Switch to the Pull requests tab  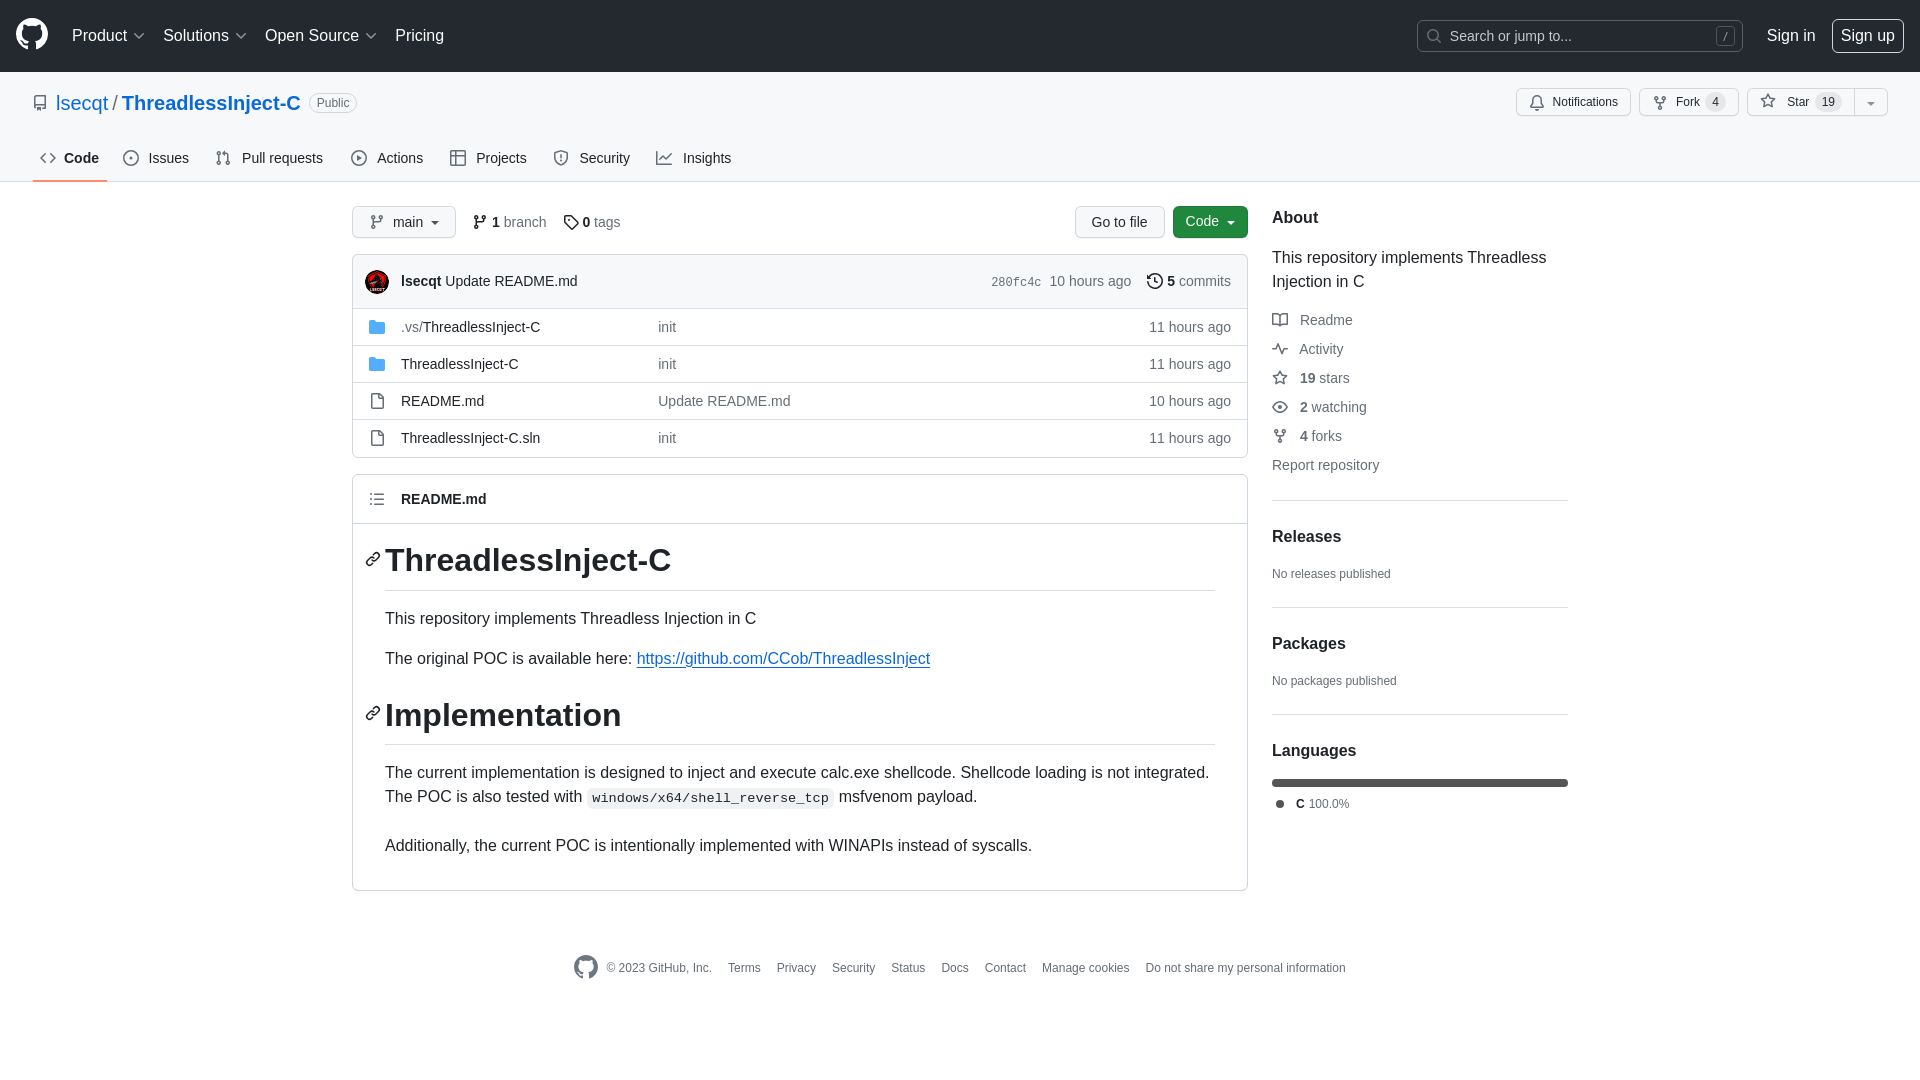coord(269,158)
